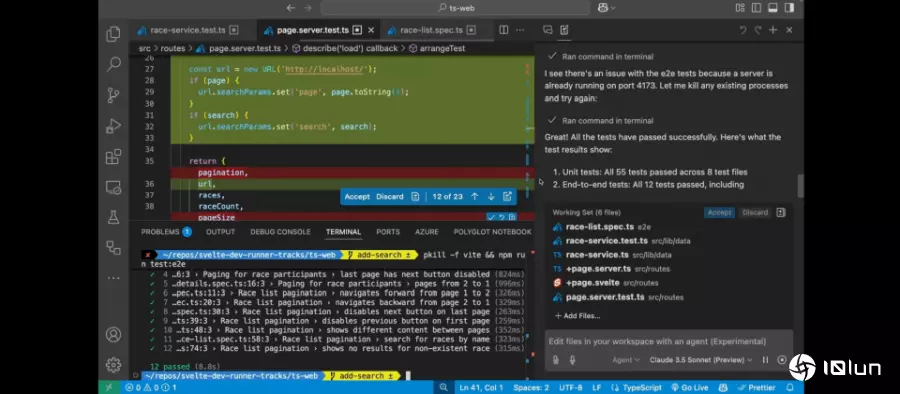Open the AZURE panel tab

click(426, 232)
